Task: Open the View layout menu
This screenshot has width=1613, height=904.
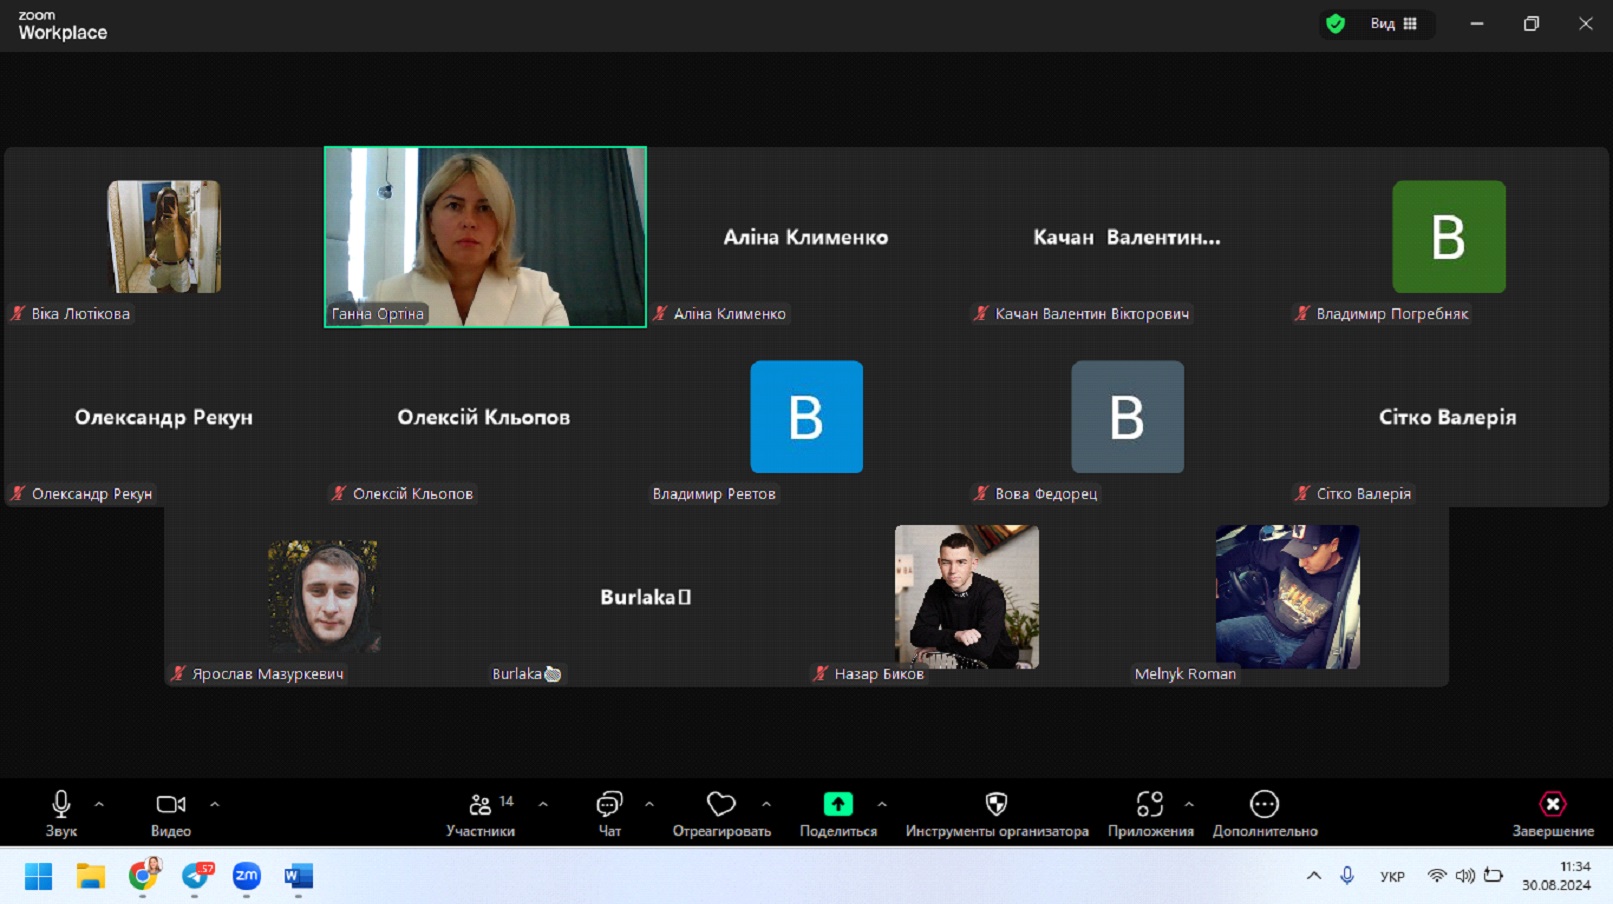Action: (x=1394, y=24)
